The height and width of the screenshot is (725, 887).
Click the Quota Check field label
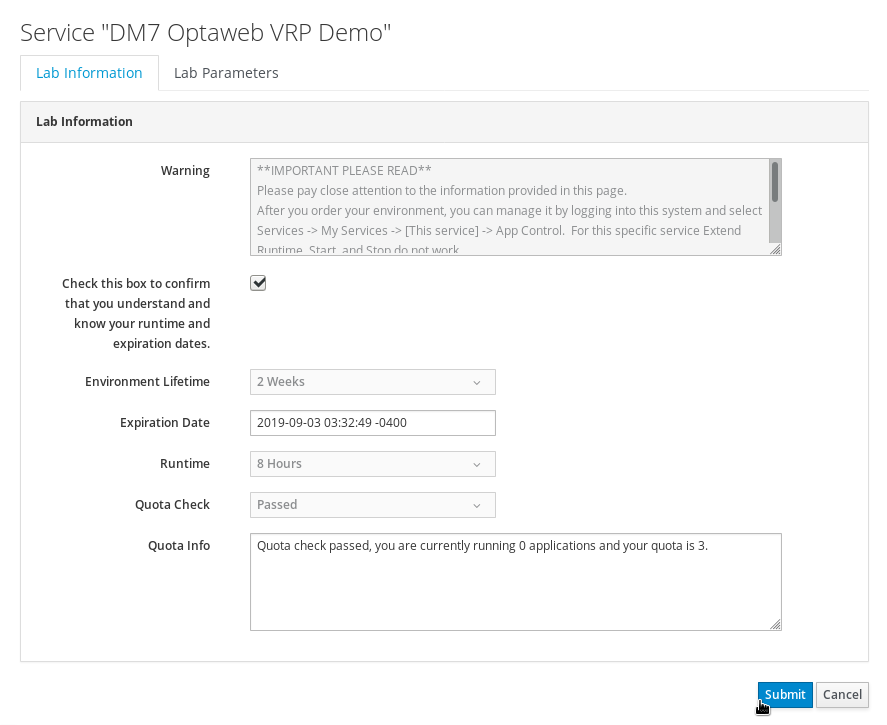172,505
